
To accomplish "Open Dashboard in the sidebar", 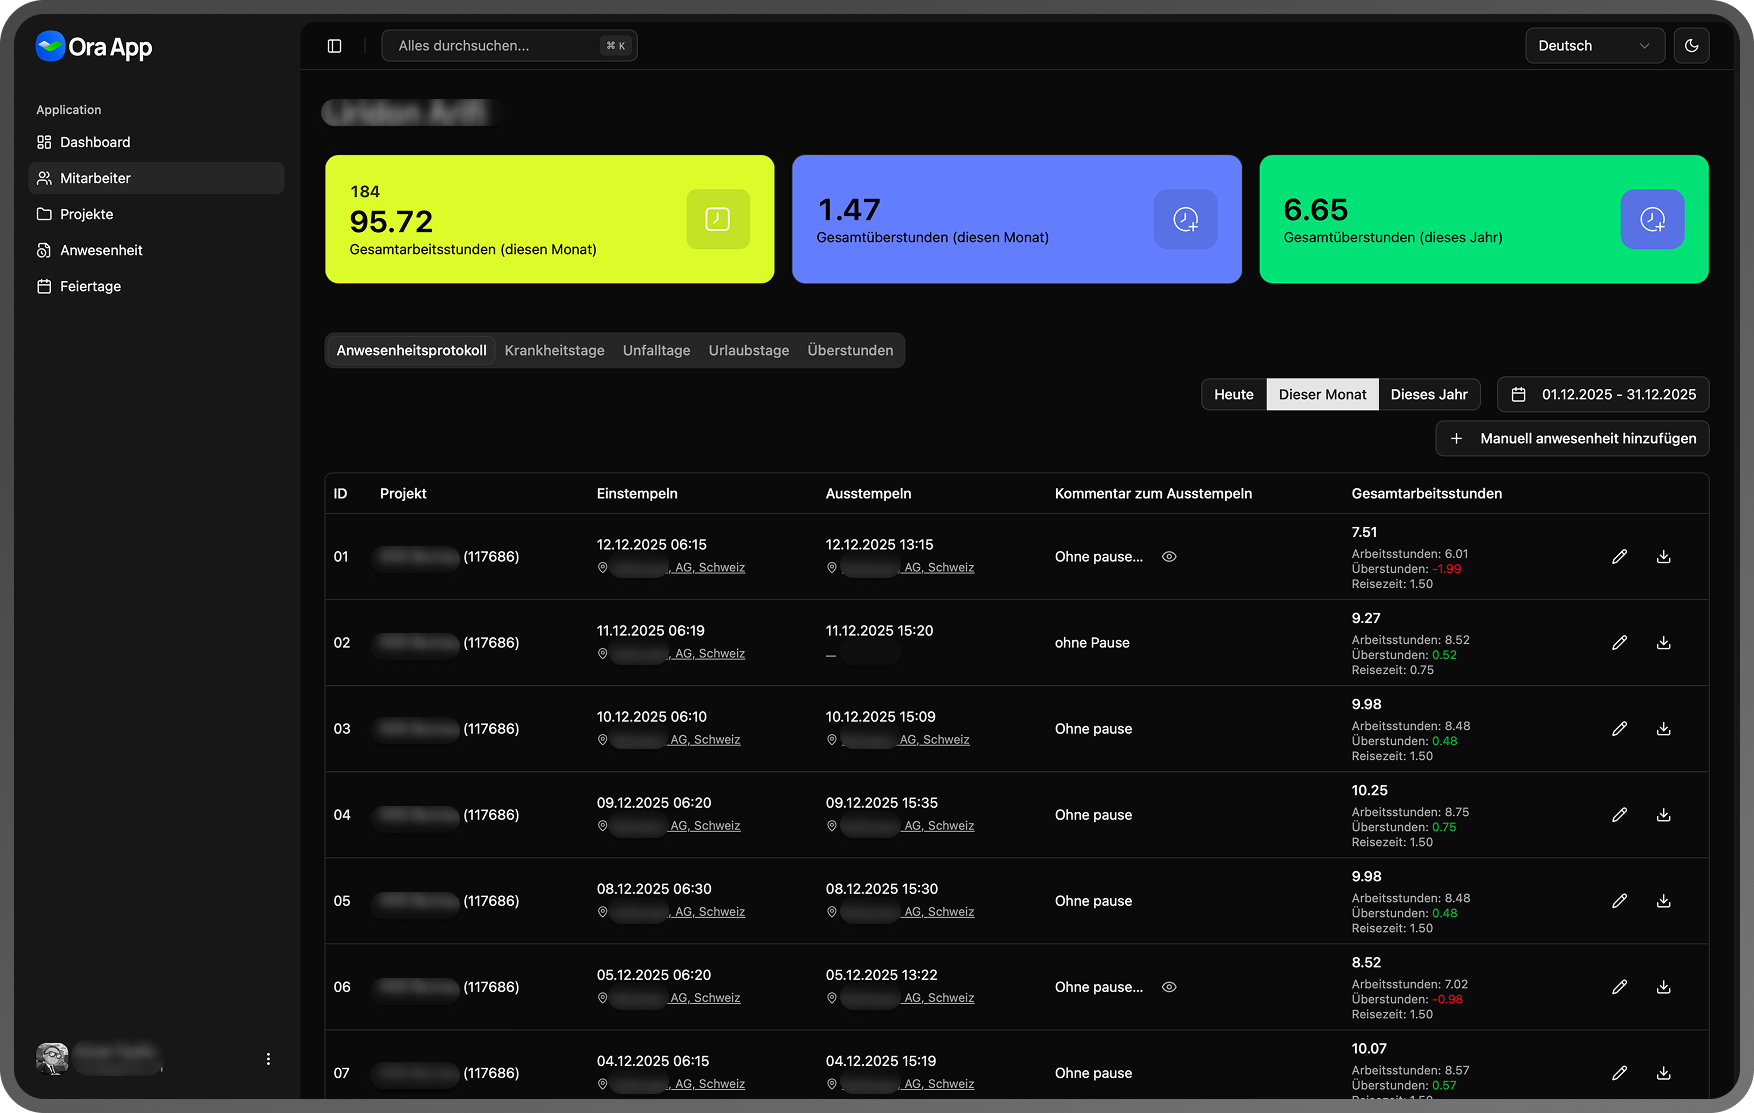I will pos(95,142).
